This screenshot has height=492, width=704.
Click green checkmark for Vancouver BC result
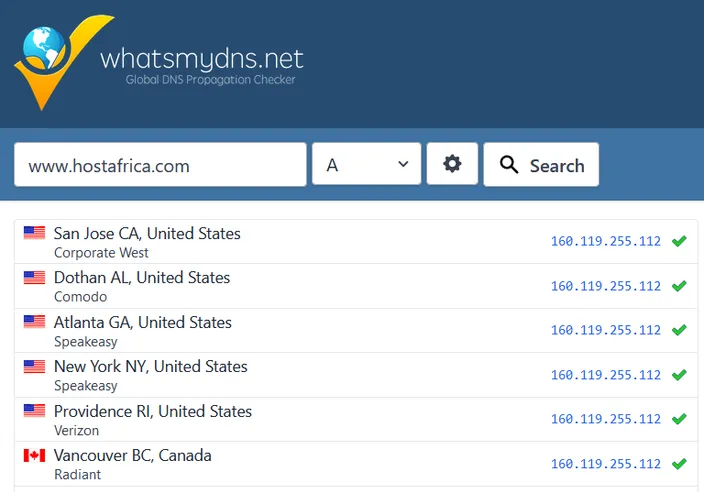[679, 463]
